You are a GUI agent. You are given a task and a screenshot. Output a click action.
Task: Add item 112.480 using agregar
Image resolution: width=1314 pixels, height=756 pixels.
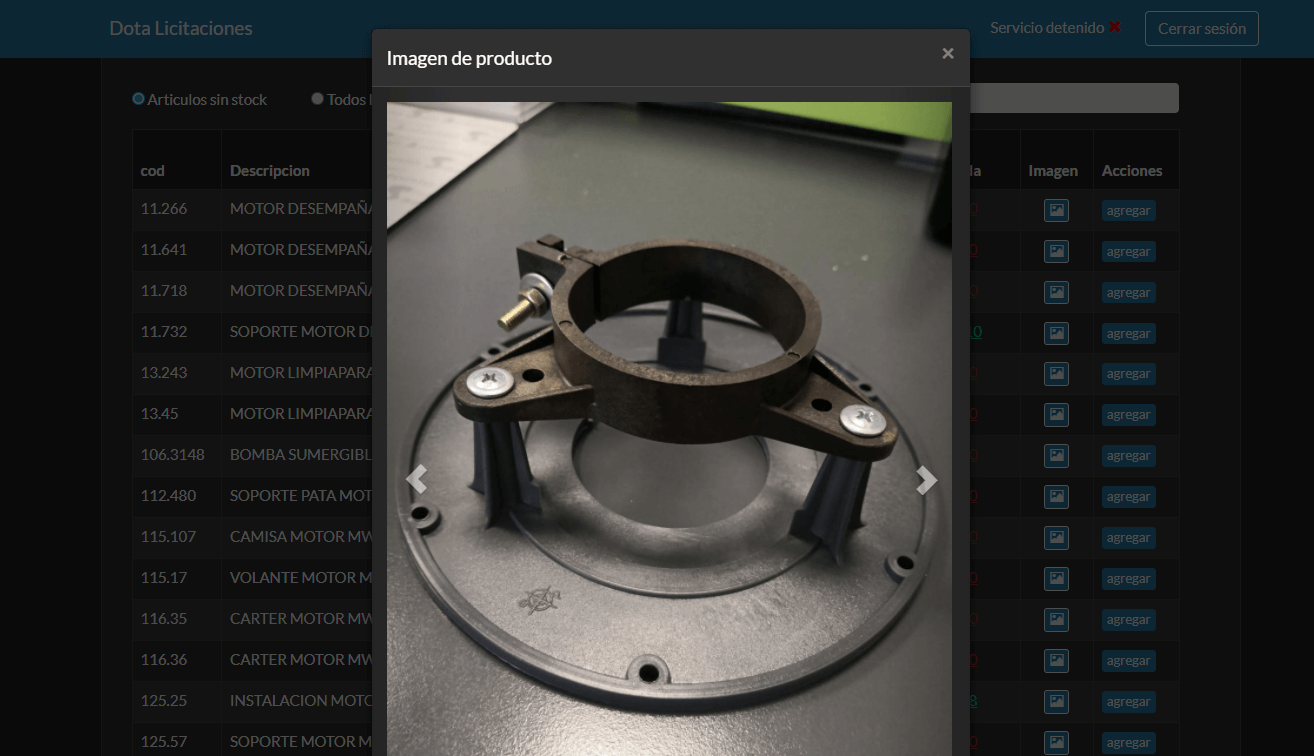pos(1128,497)
